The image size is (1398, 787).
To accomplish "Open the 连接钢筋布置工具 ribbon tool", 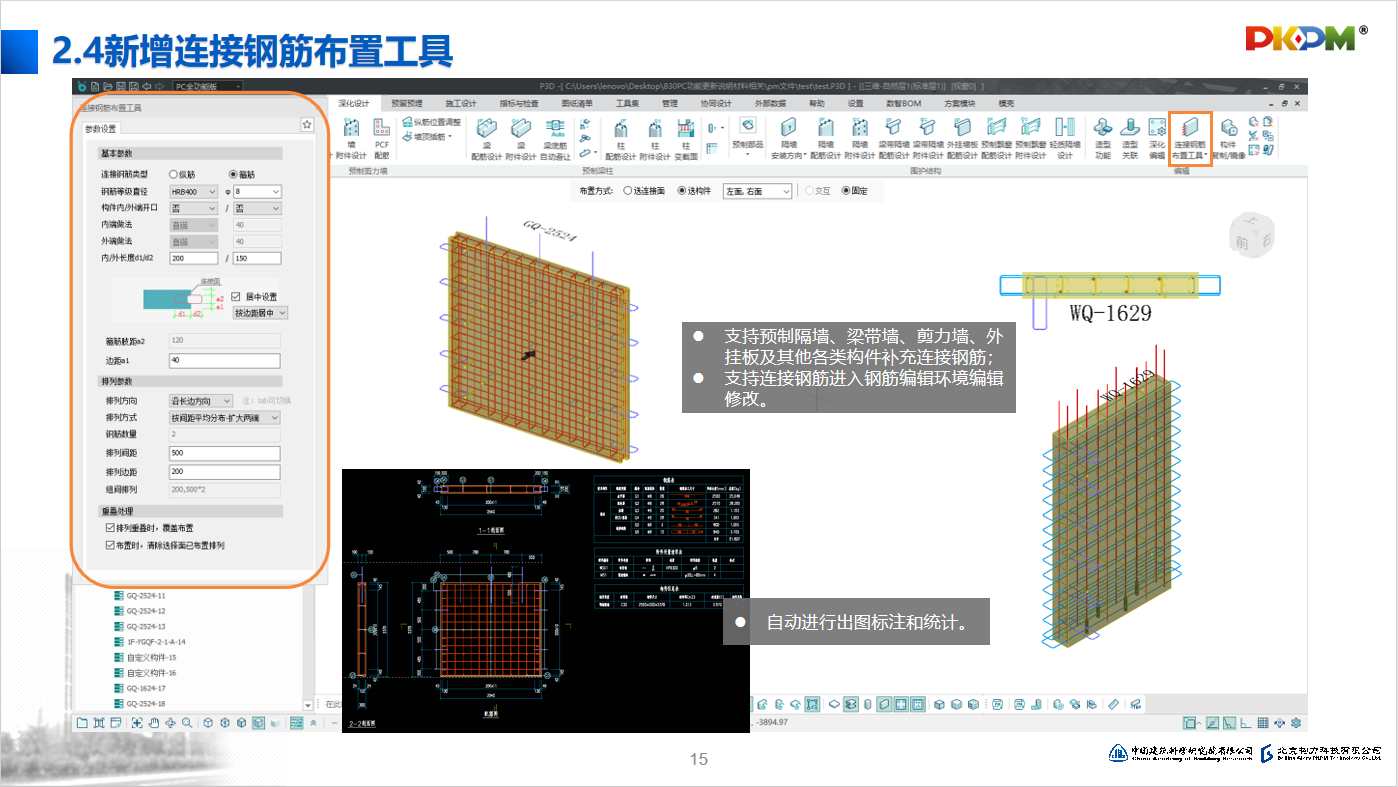I will [1189, 138].
